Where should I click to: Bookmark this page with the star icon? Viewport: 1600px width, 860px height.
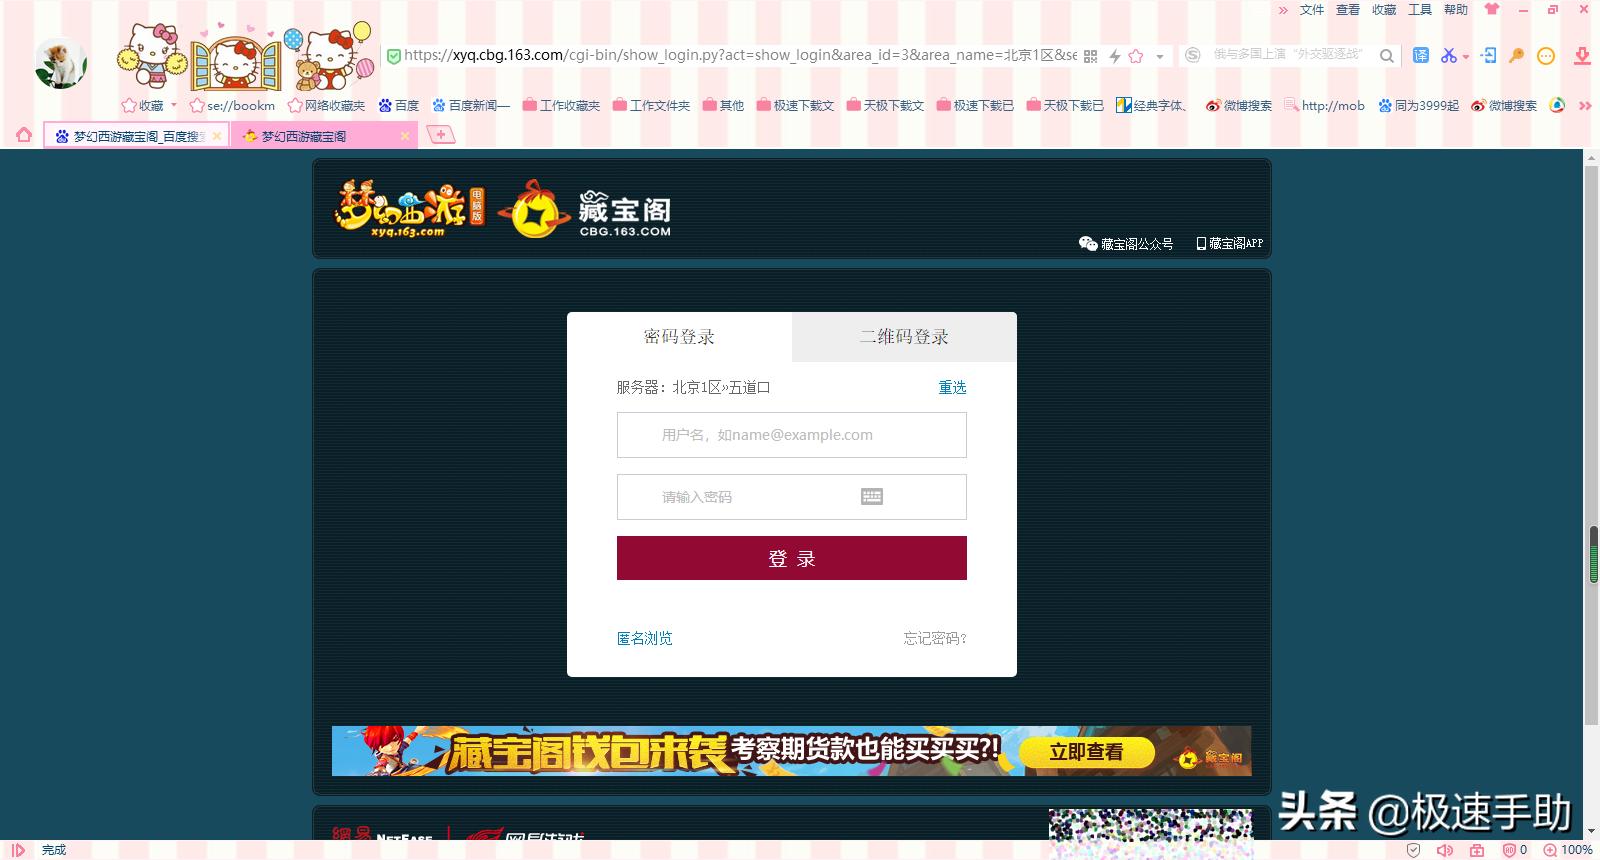pos(1136,56)
